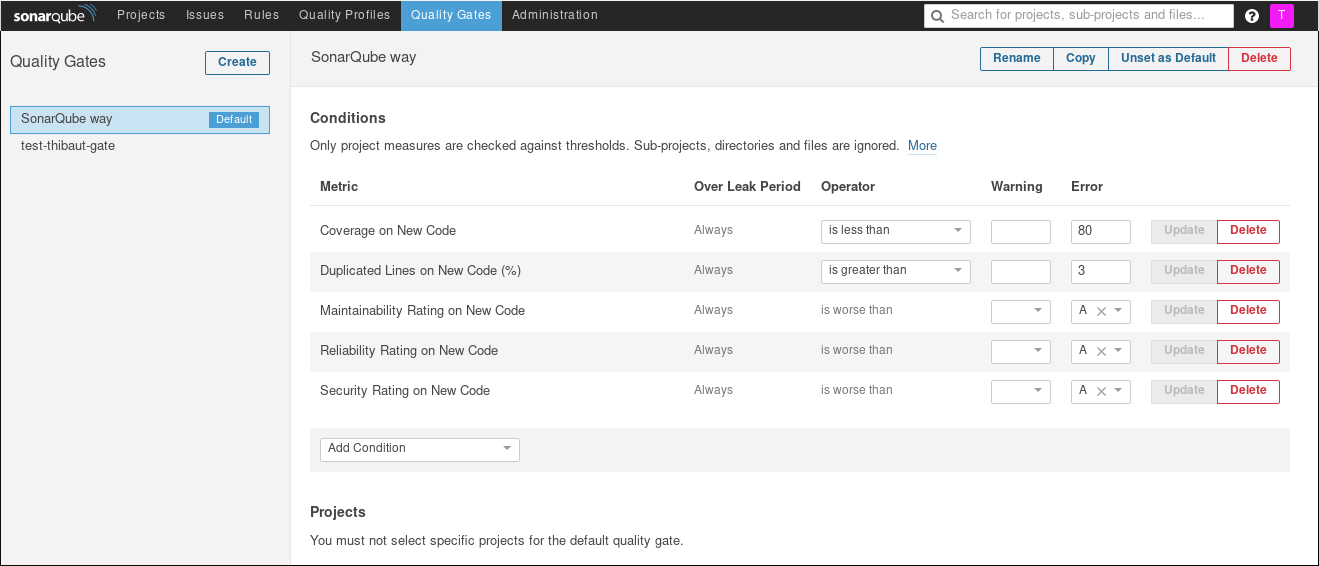The image size is (1319, 566).
Task: Go to the Rules menu
Action: pyautogui.click(x=261, y=15)
